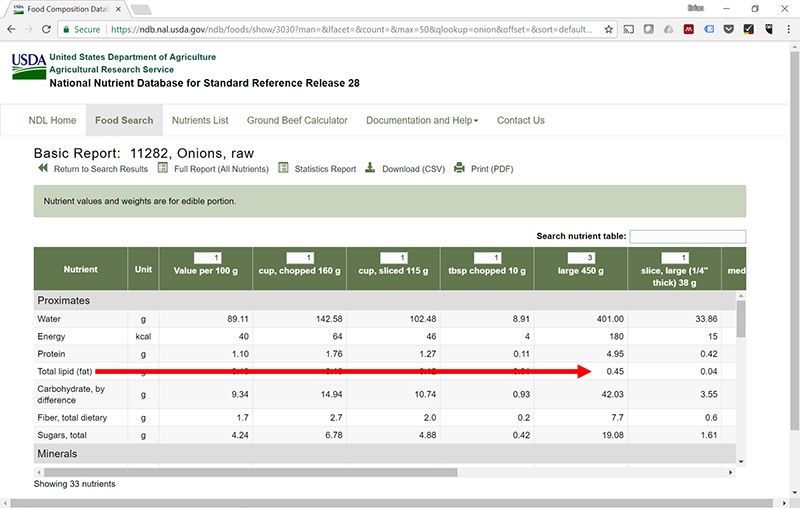Screen dimensions: 800x508
Task: Click Fiber, total dietary label
Action: click(x=72, y=418)
